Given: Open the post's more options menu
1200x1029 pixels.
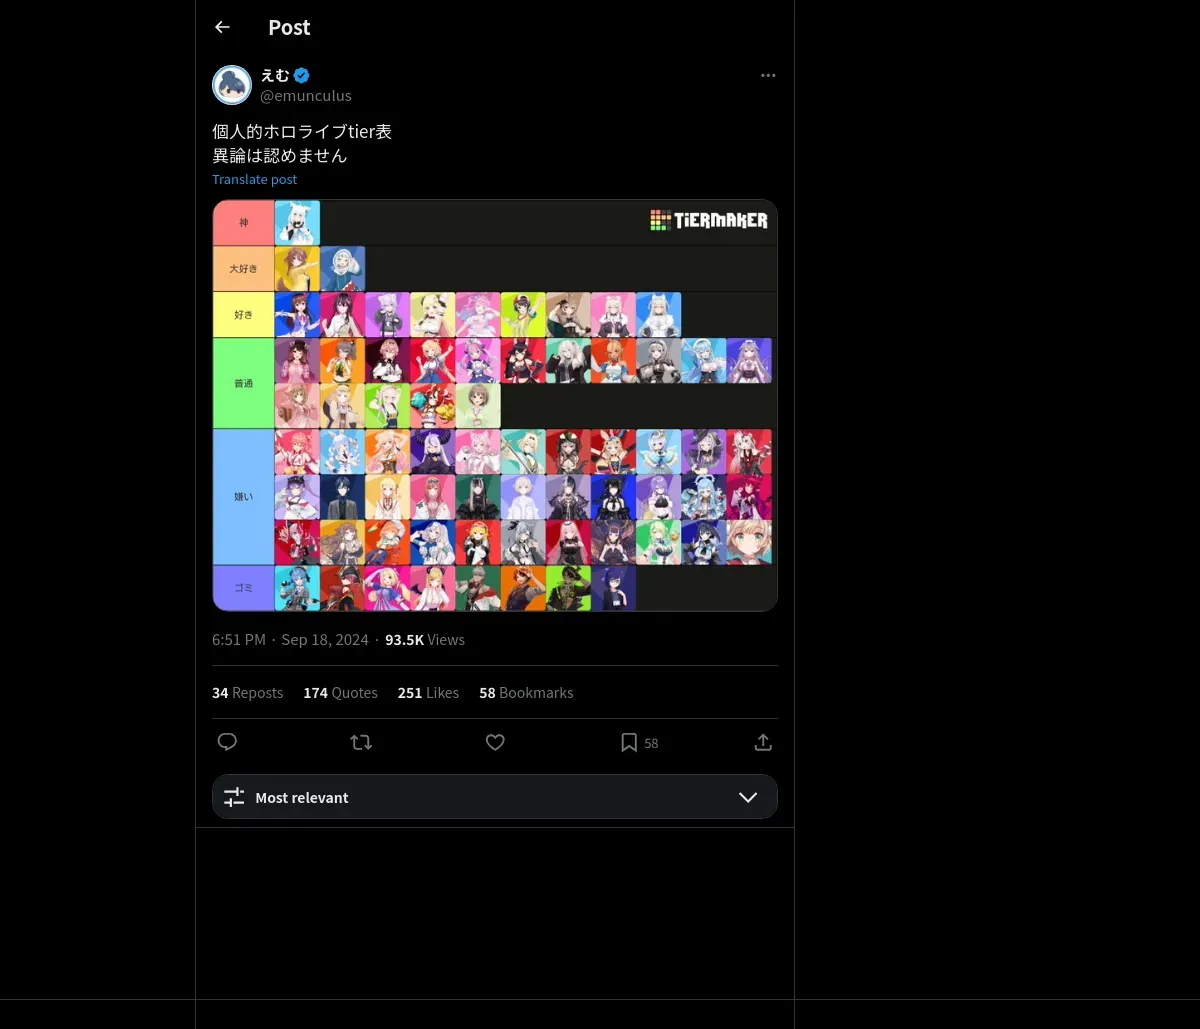Looking at the screenshot, I should 768,76.
